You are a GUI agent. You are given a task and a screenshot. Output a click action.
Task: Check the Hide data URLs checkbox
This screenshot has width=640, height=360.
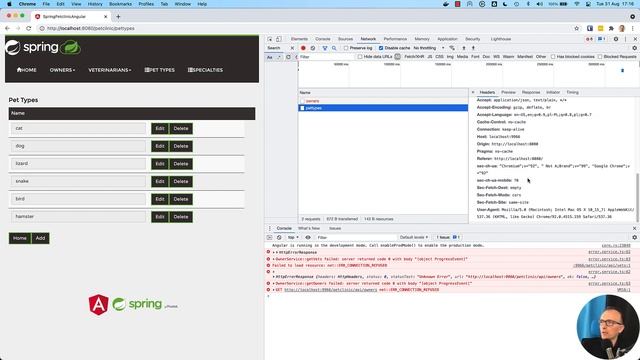360,57
